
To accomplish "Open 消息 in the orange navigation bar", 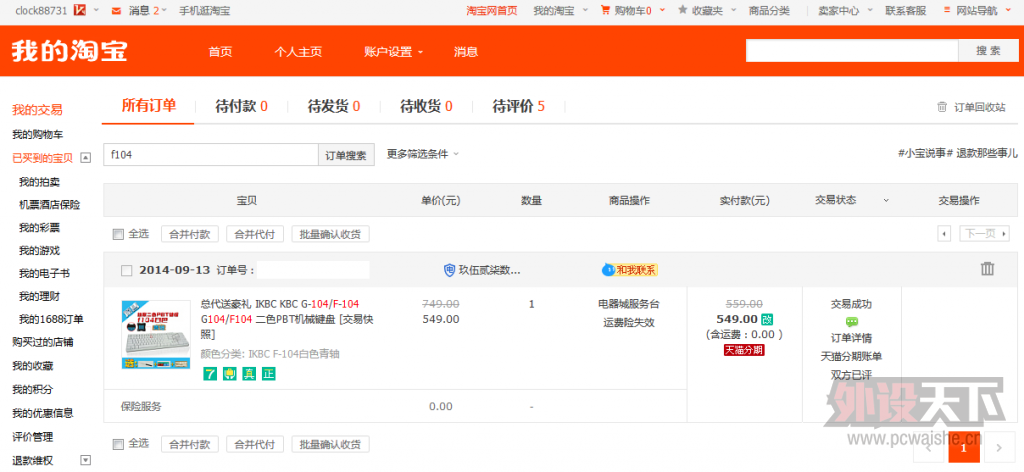I will (x=466, y=52).
